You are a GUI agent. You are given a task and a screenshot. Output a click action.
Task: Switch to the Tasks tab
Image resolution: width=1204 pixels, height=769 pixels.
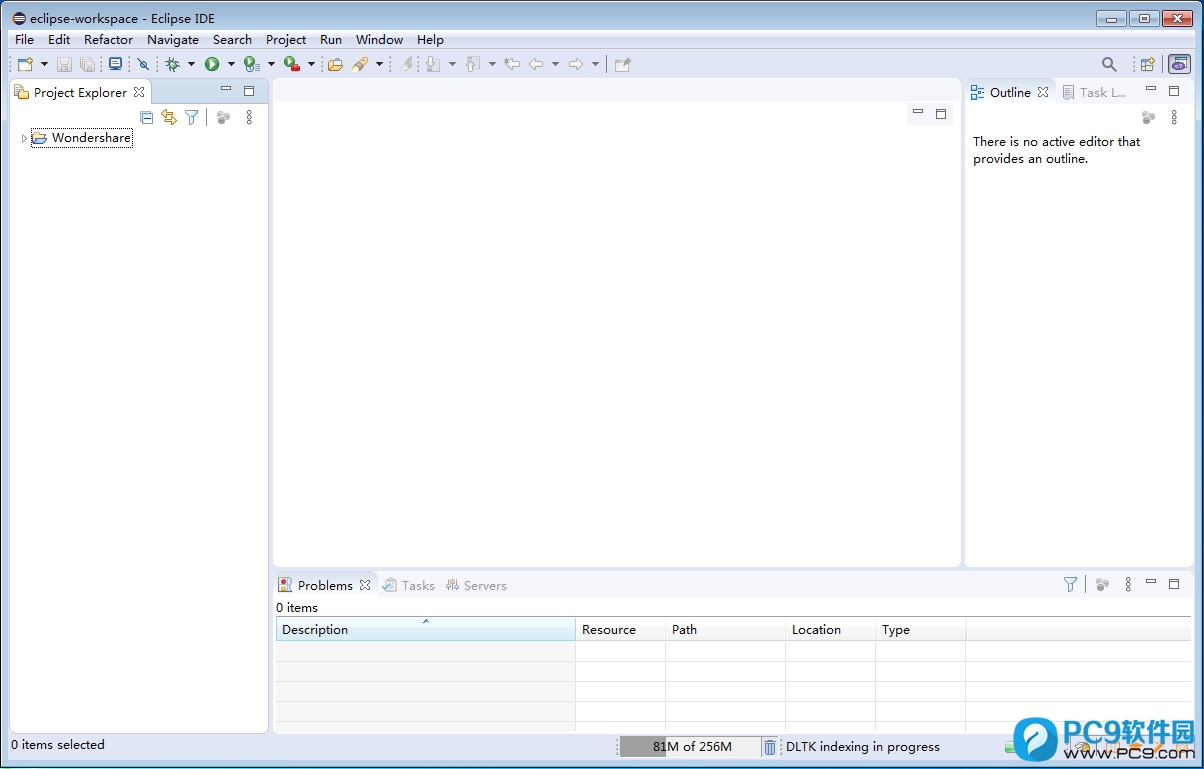tap(409, 585)
